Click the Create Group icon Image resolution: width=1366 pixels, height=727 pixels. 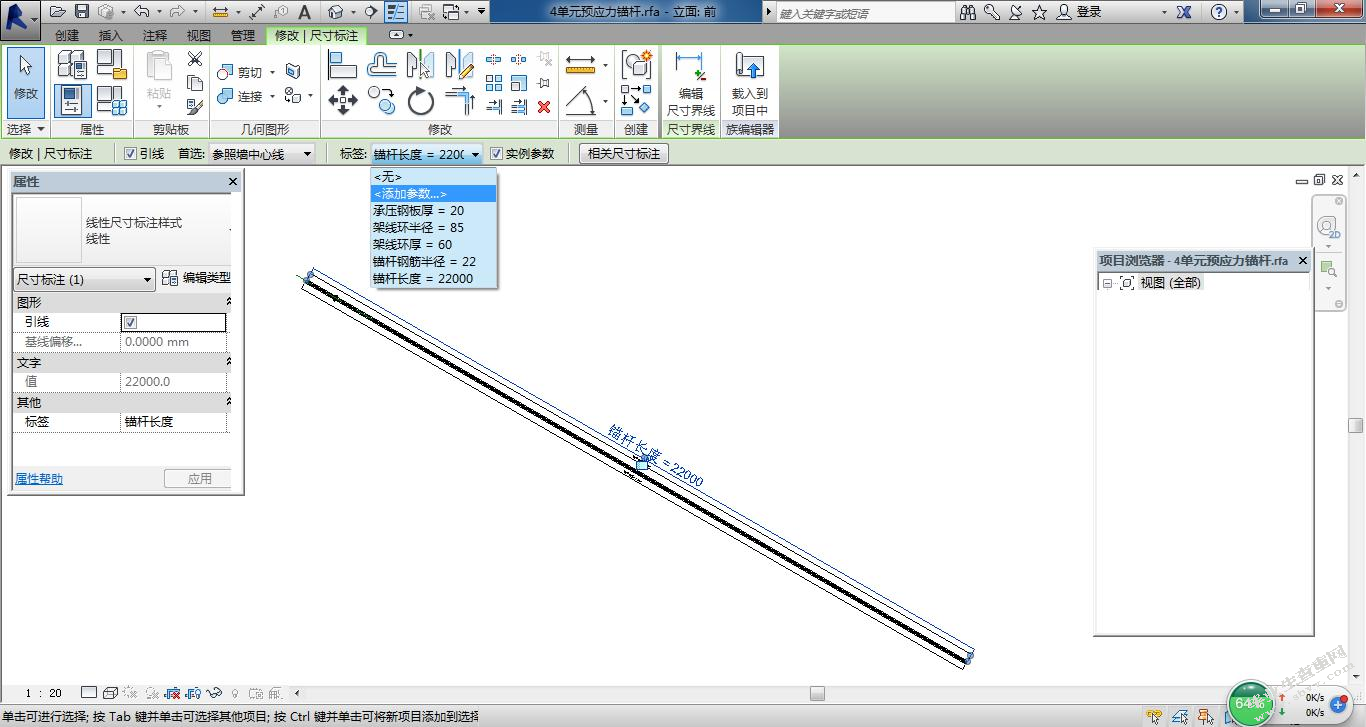tap(636, 64)
